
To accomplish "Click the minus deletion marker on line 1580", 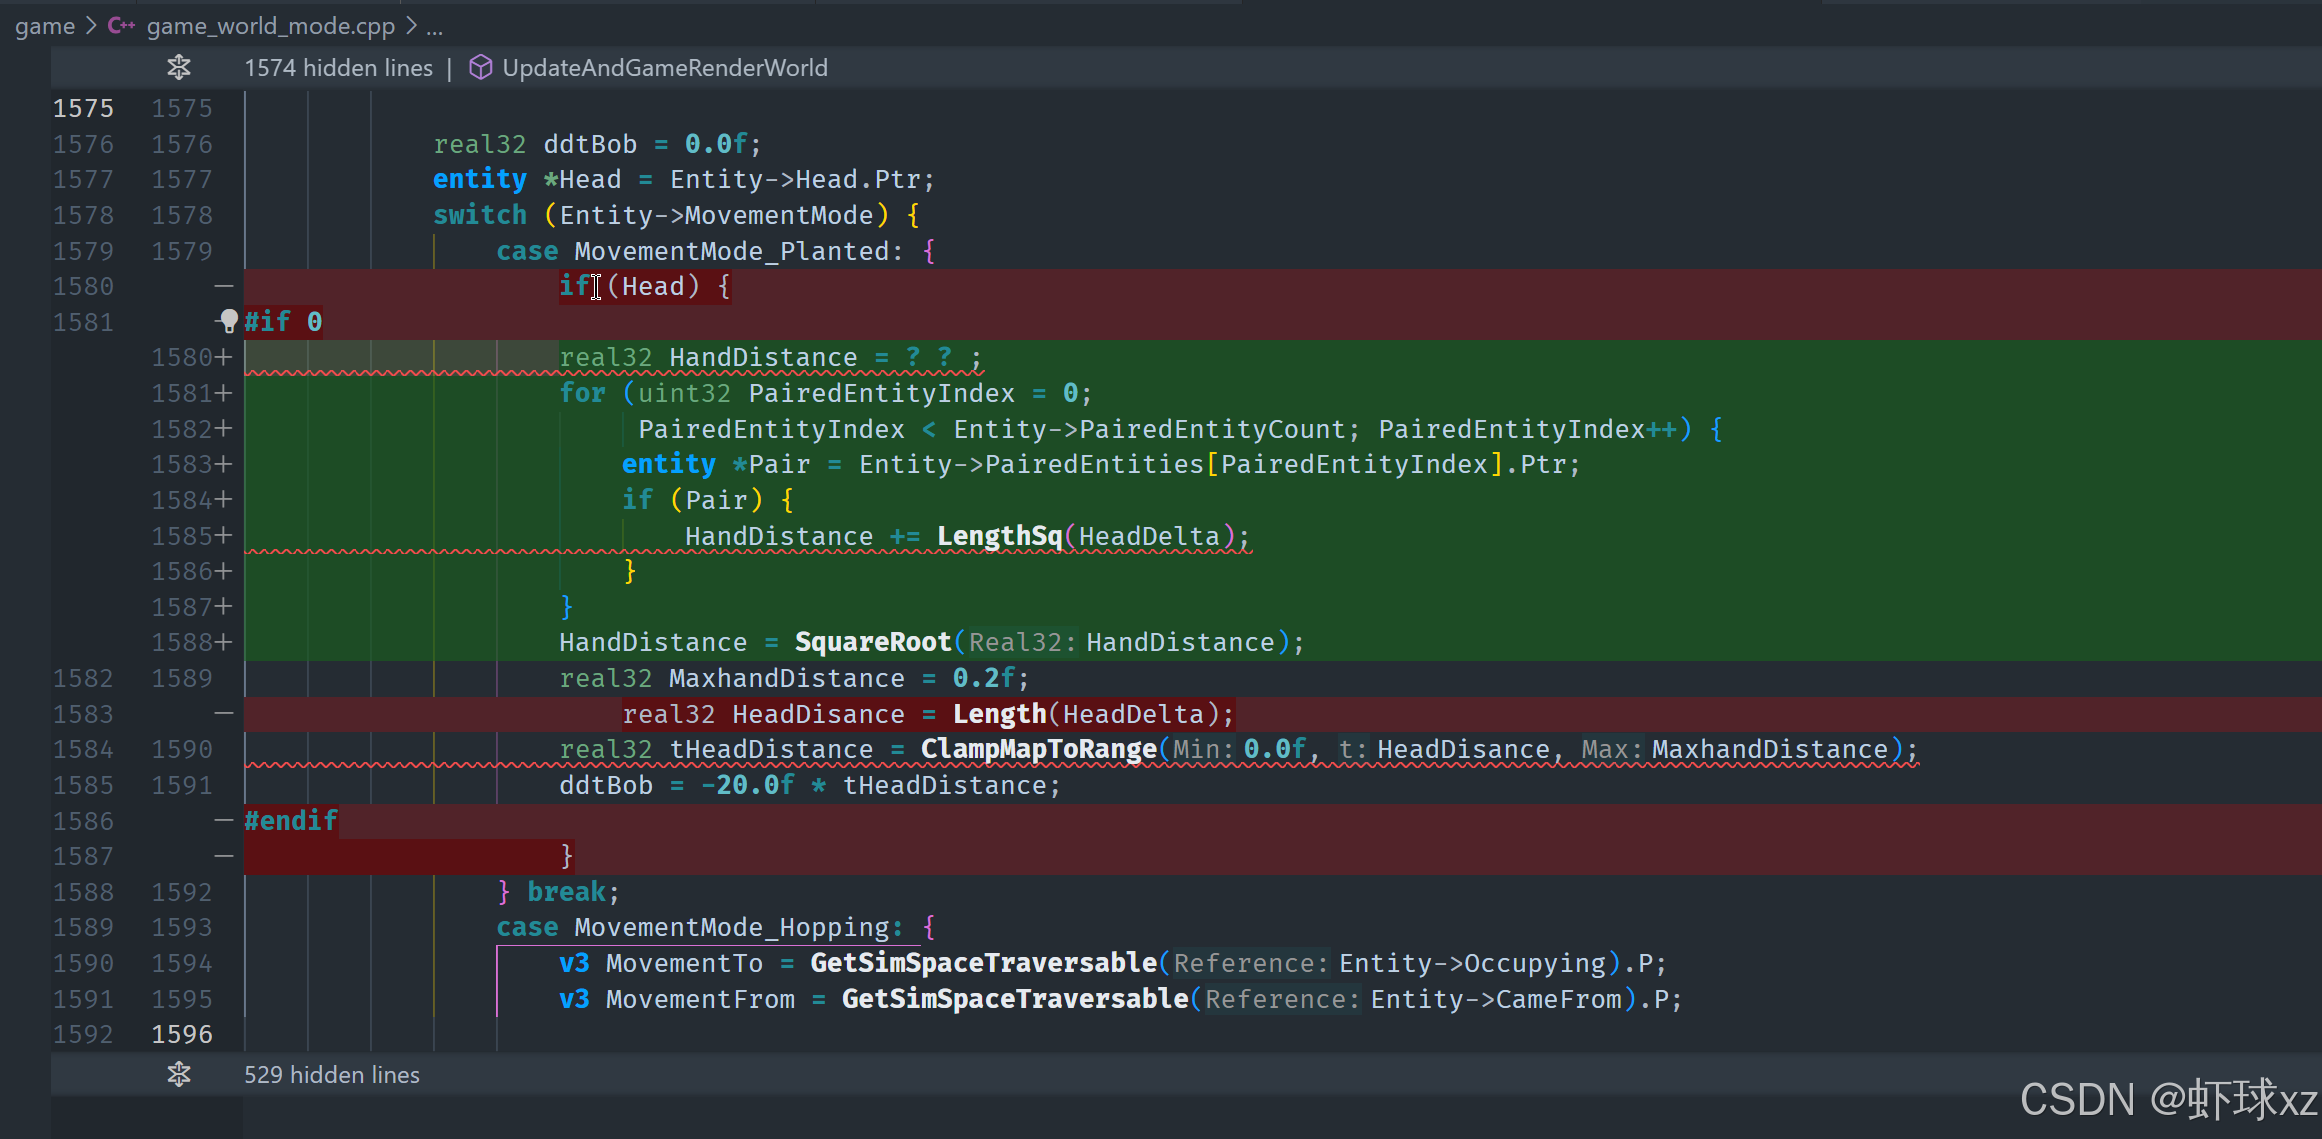I will [x=224, y=286].
